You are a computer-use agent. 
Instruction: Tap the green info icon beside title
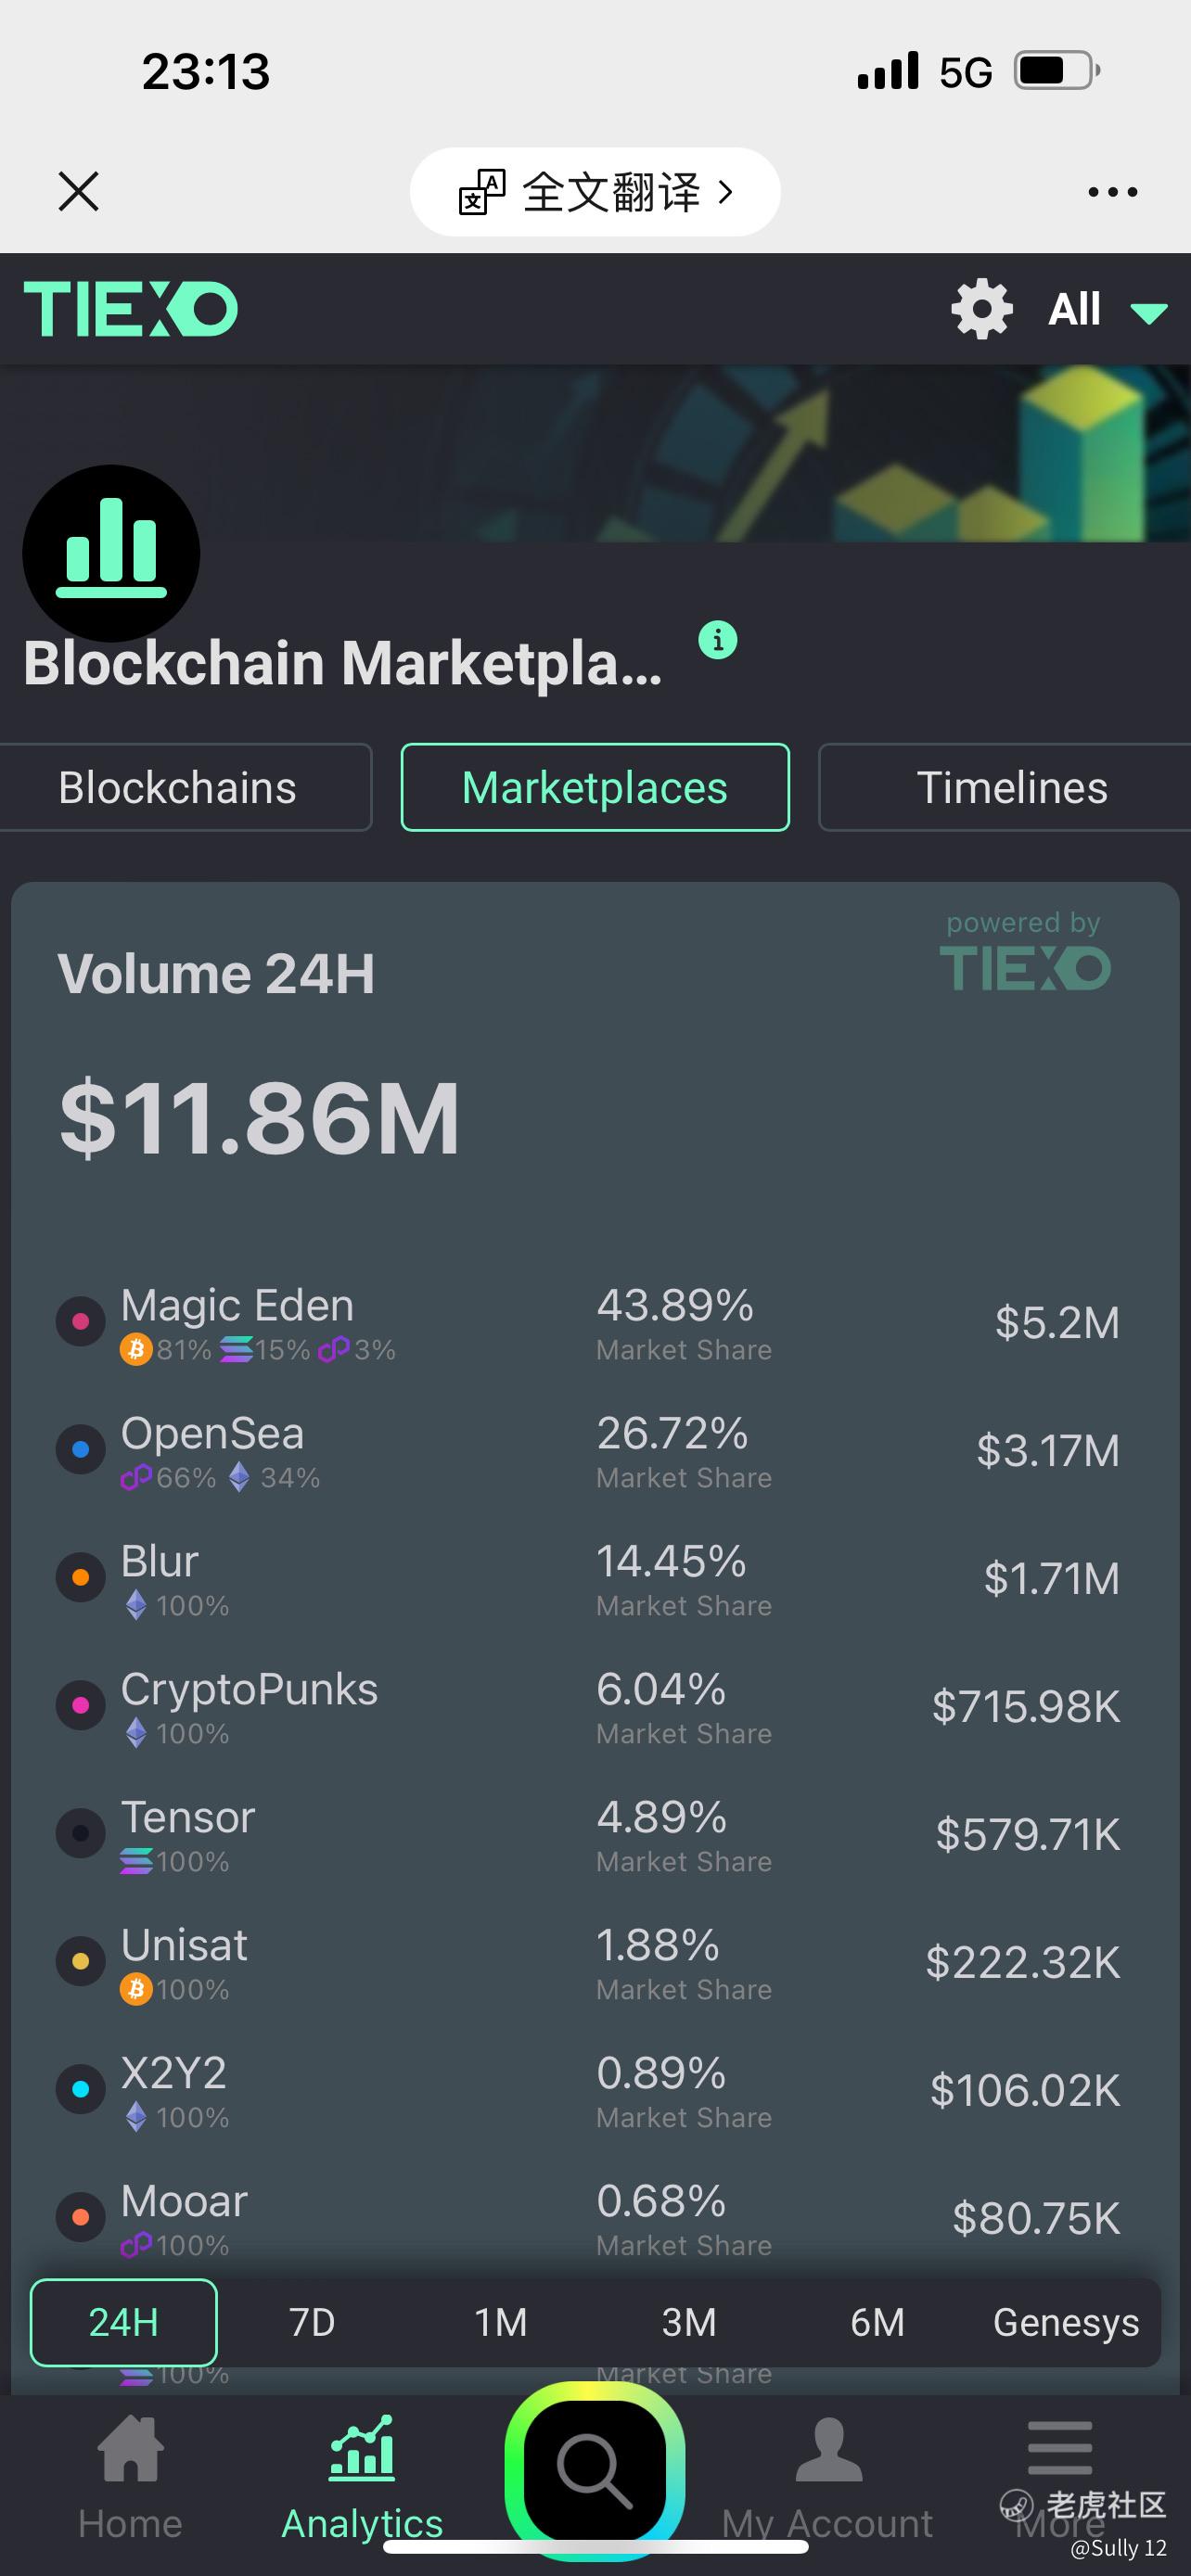point(717,640)
